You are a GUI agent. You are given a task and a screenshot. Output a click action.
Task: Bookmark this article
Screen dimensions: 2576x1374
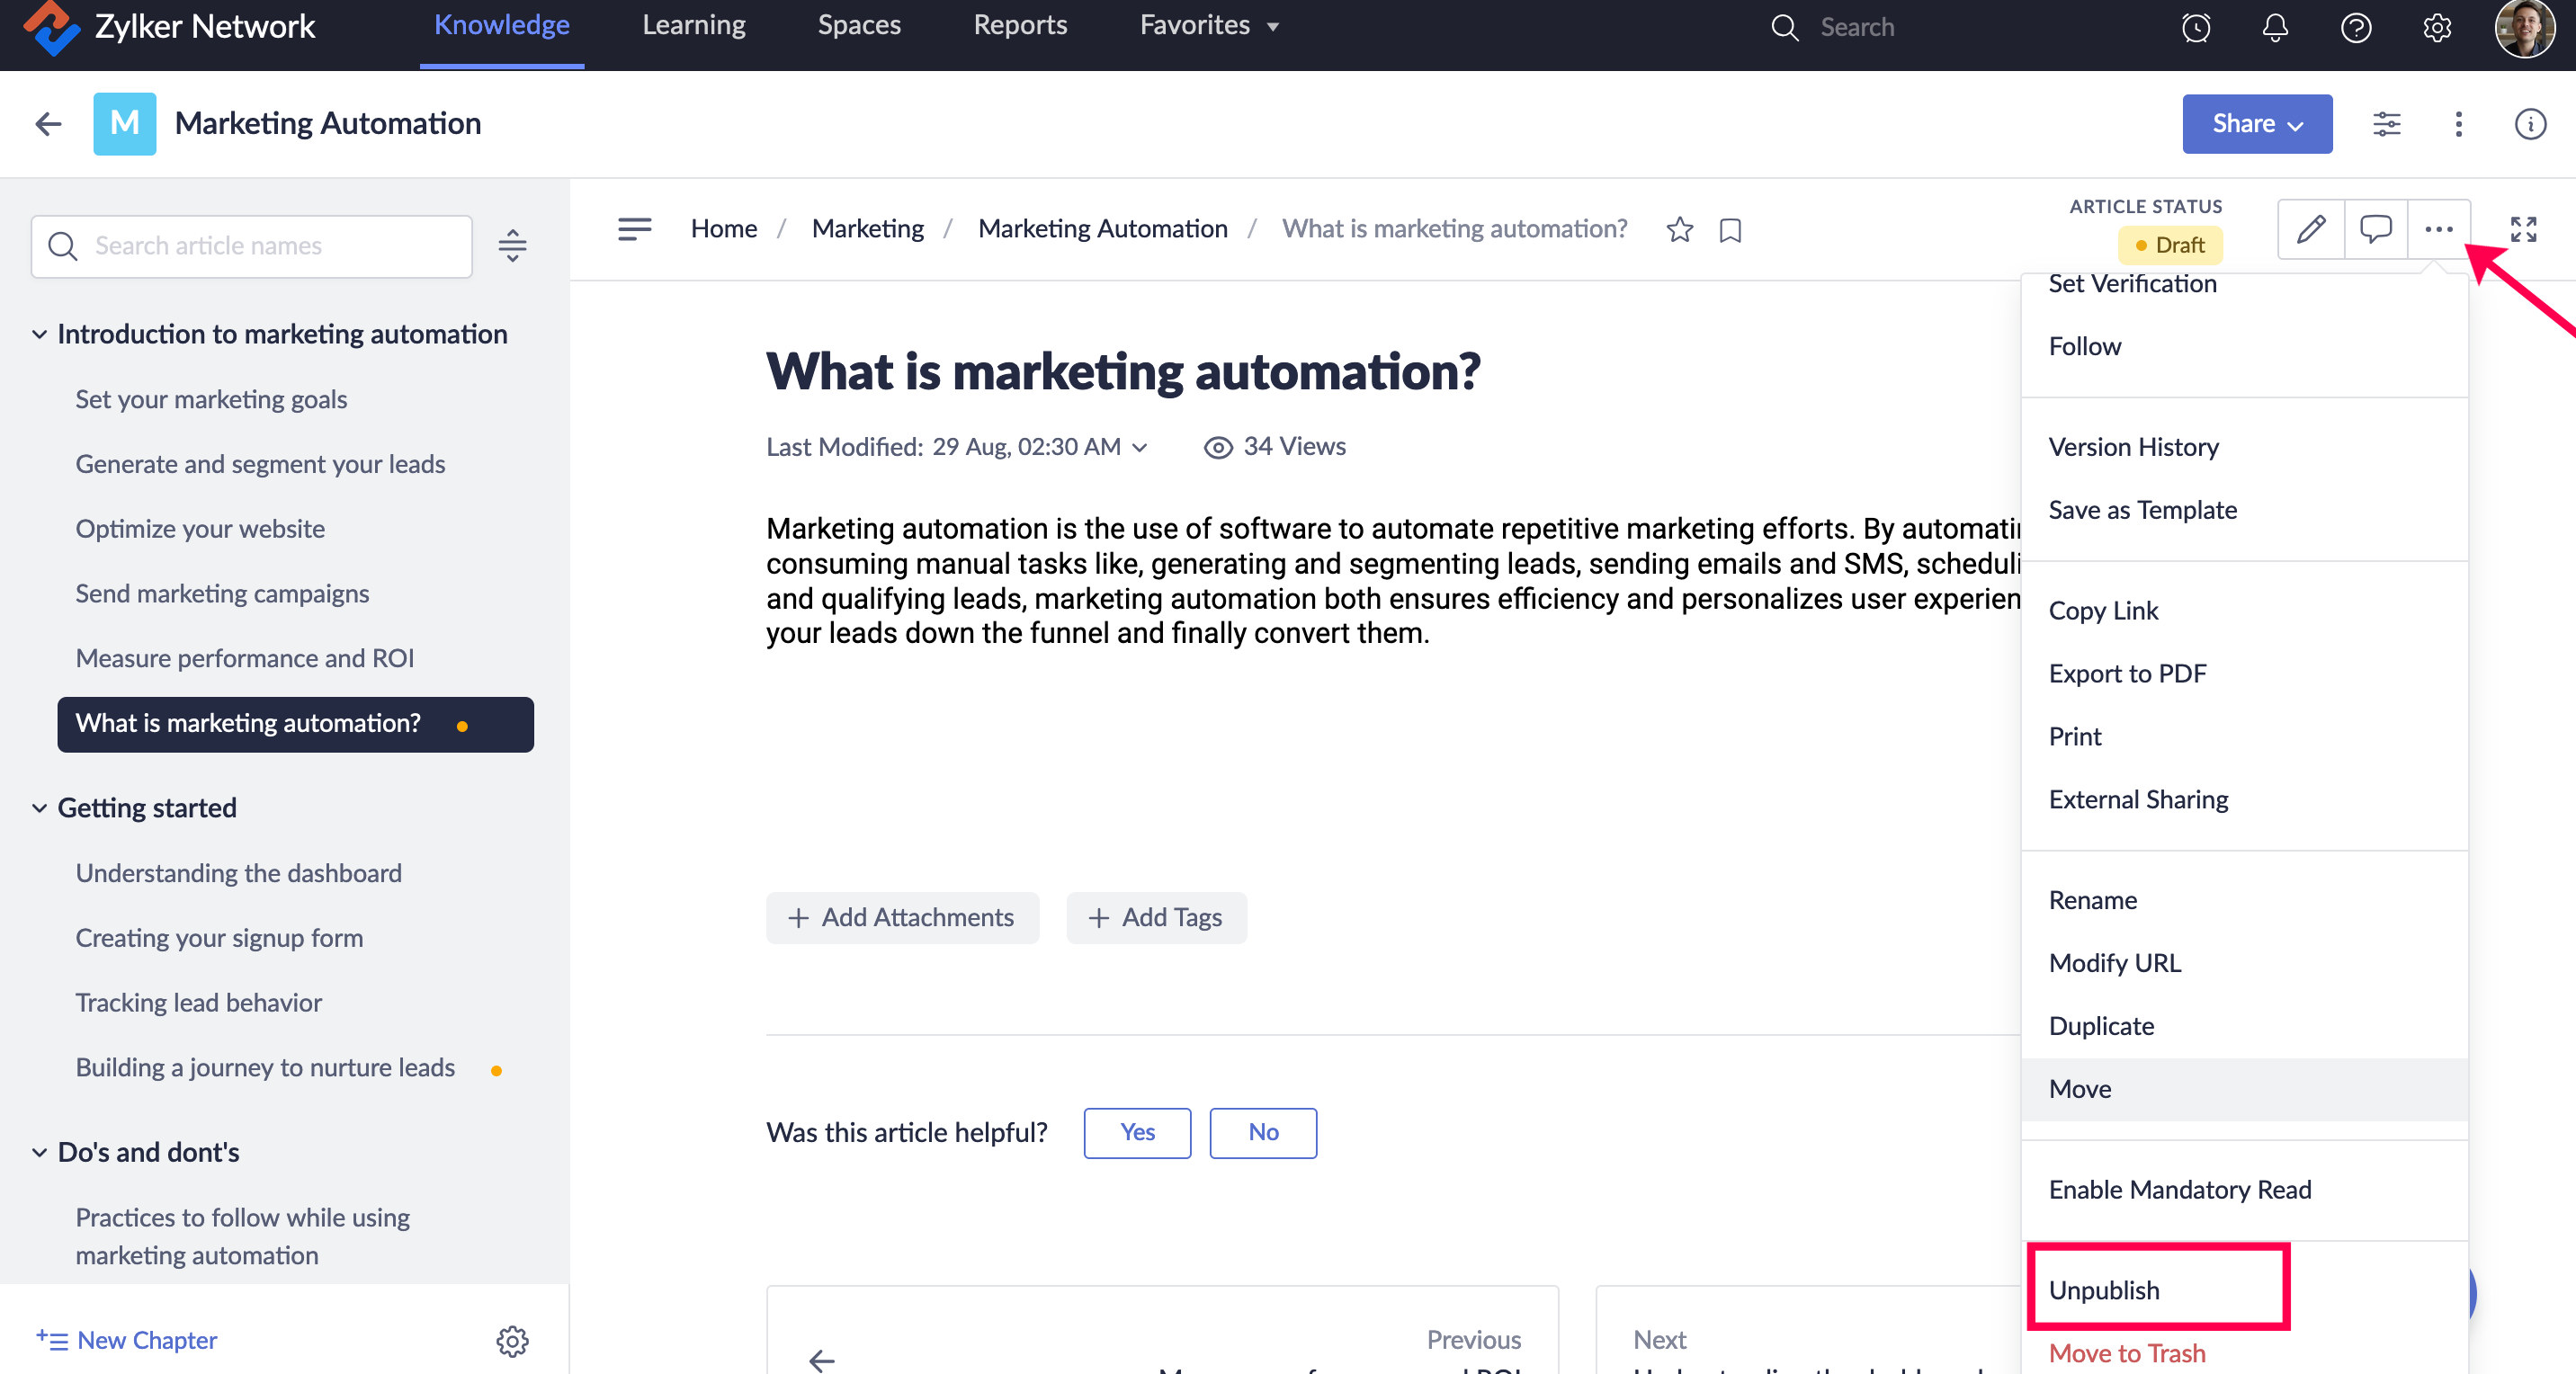coord(1730,231)
